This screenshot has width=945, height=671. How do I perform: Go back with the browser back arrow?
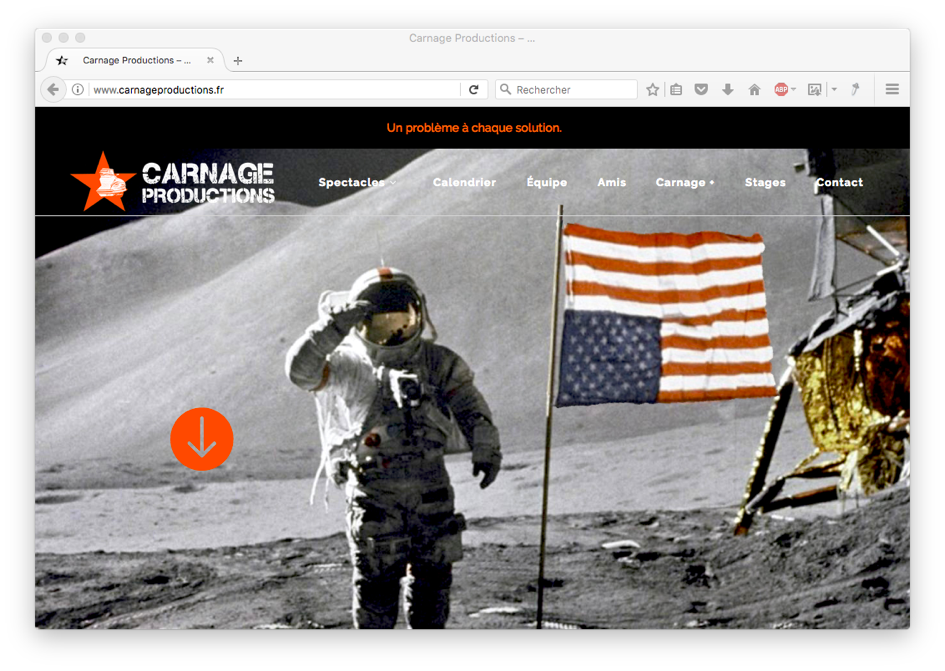53,90
